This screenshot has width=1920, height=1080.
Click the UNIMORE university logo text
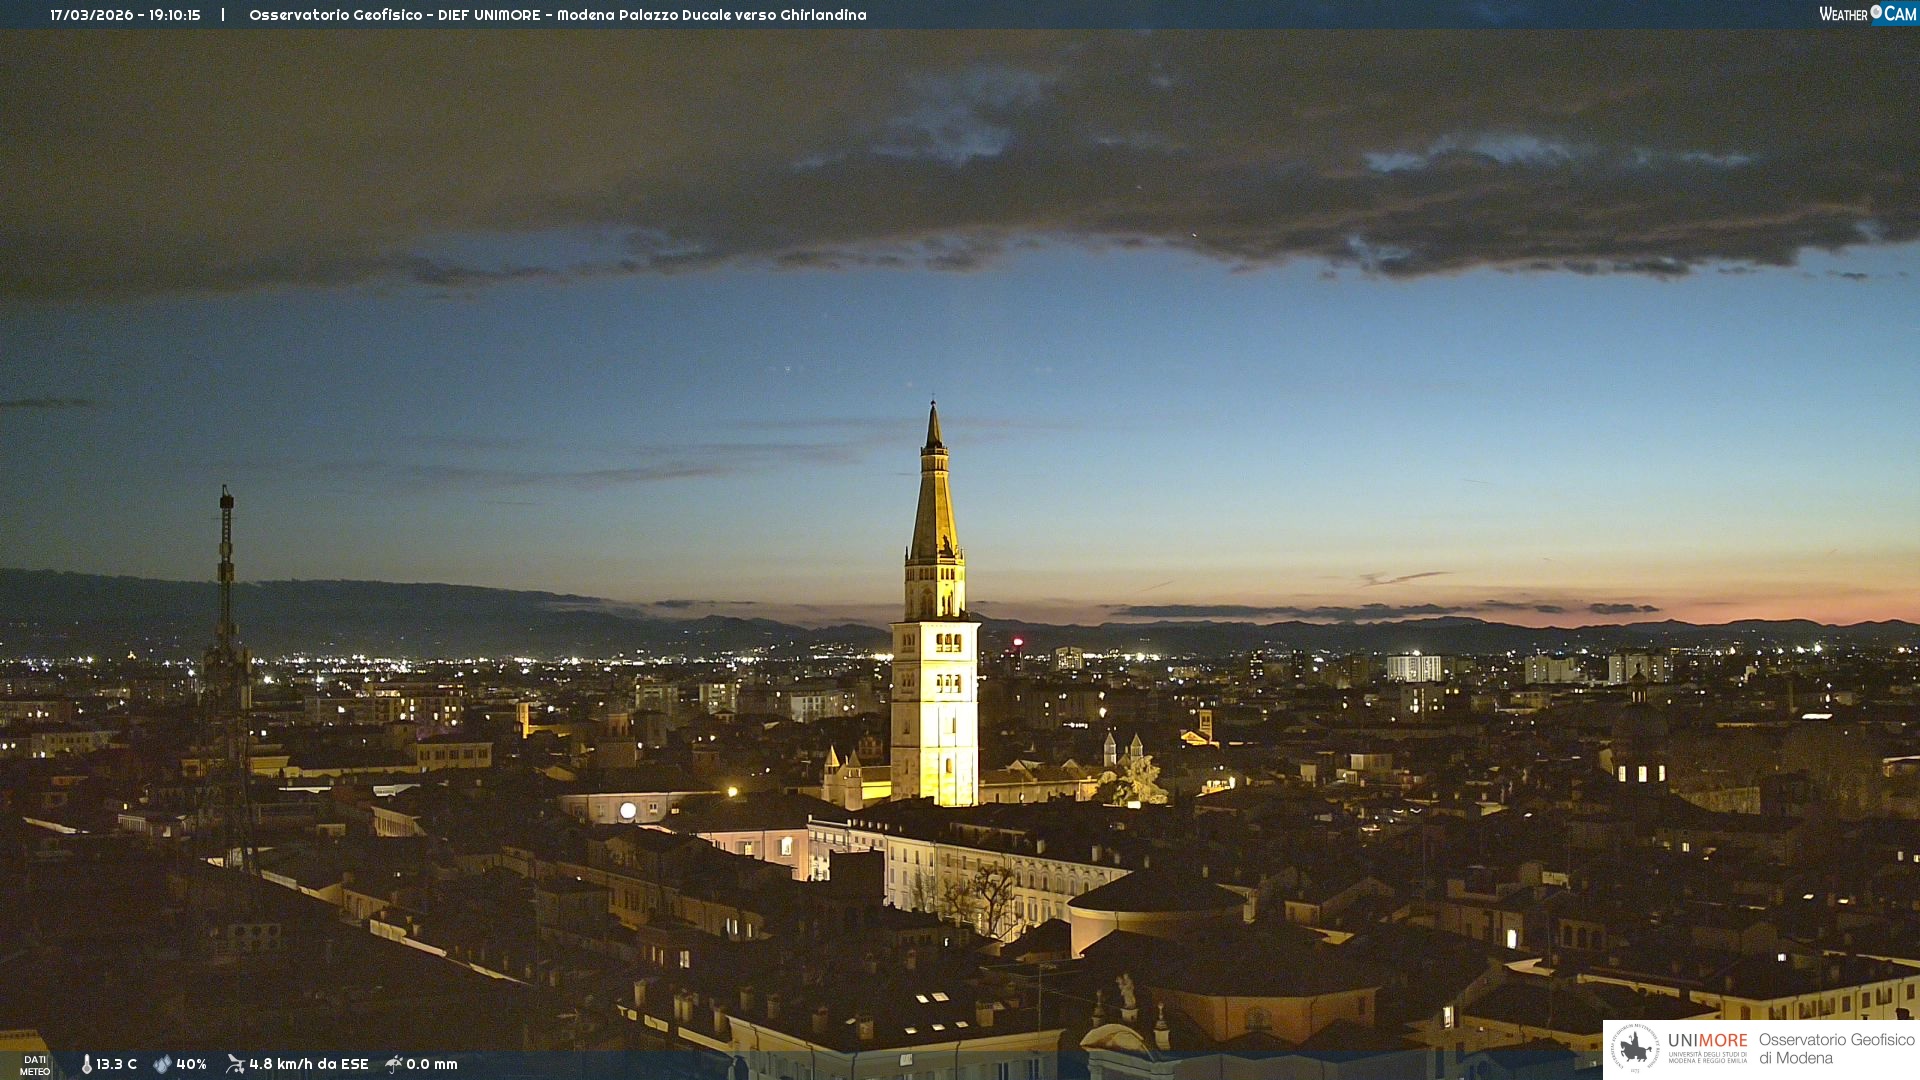click(x=1707, y=1042)
